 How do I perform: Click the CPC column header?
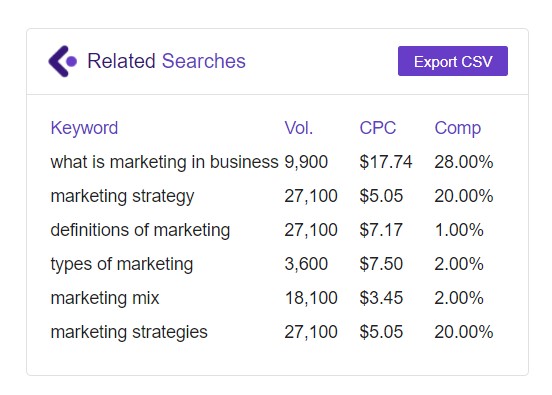coord(377,128)
